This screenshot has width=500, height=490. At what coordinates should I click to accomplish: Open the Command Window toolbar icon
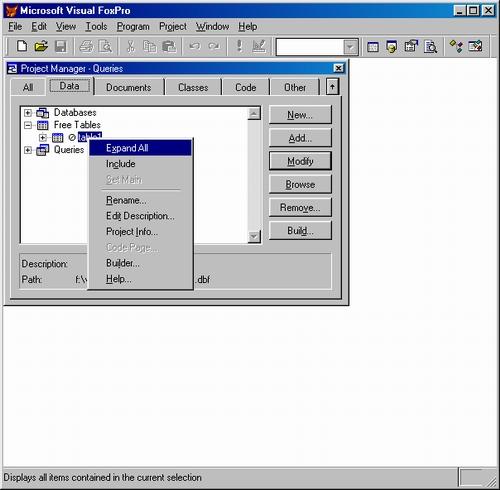373,47
